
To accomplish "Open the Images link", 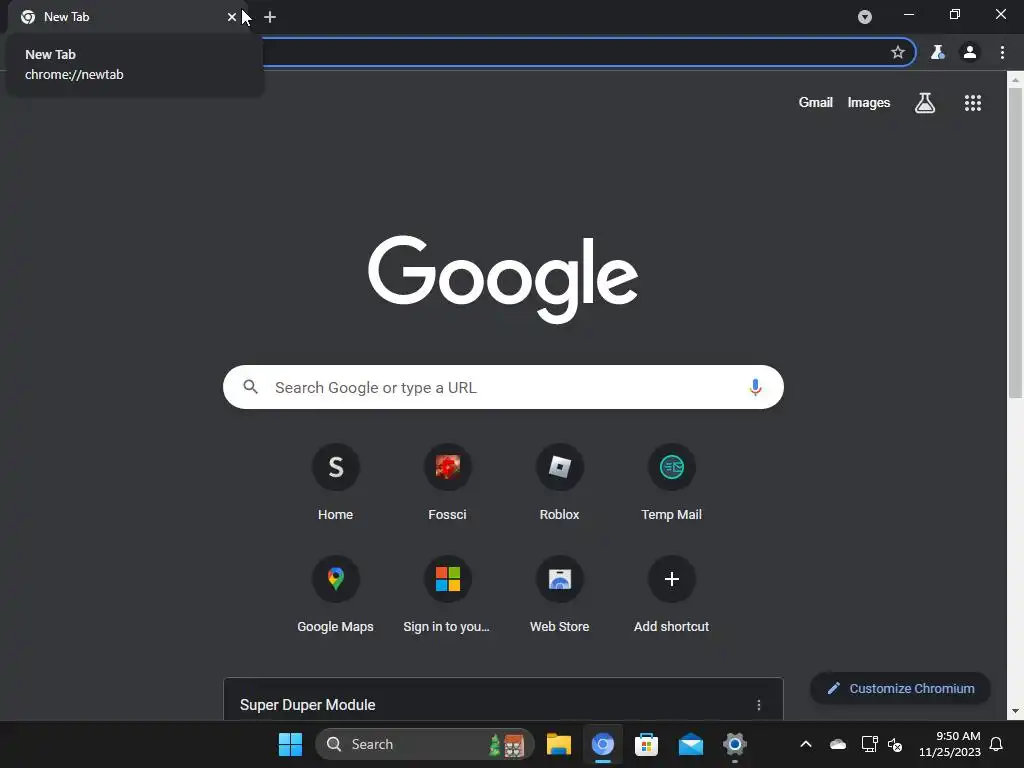I will pyautogui.click(x=869, y=103).
